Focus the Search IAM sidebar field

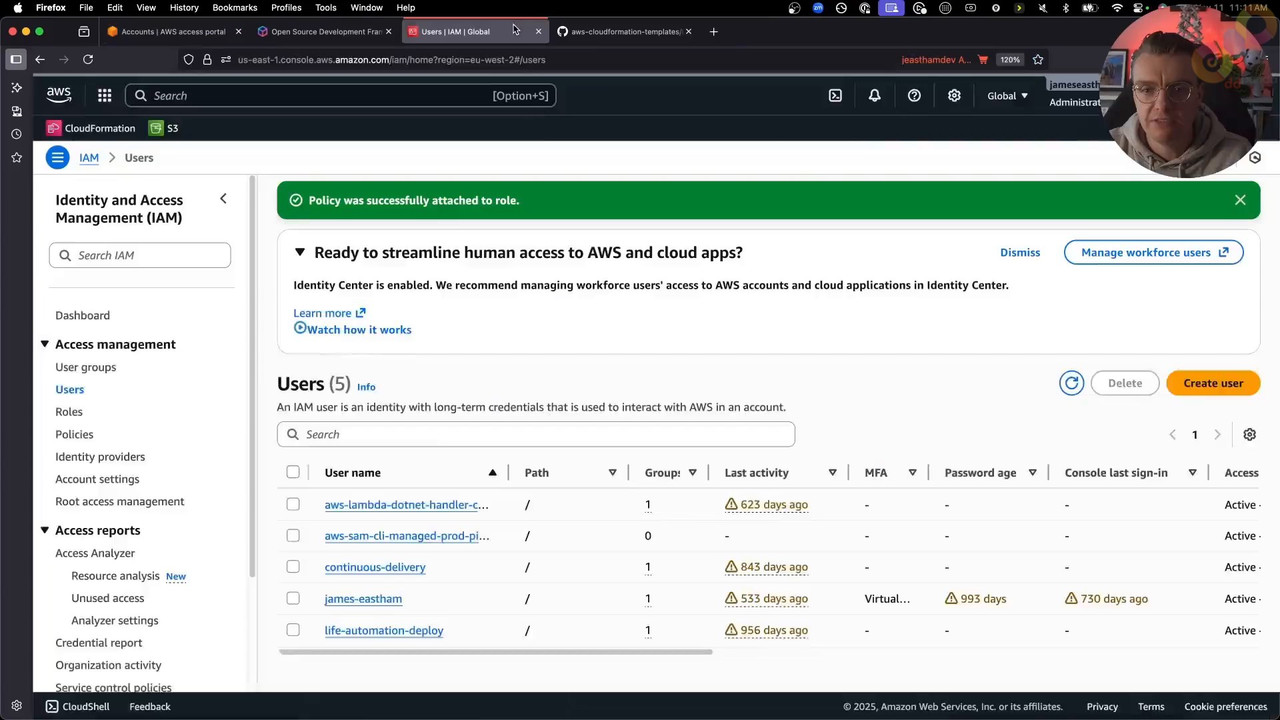pyautogui.click(x=140, y=255)
